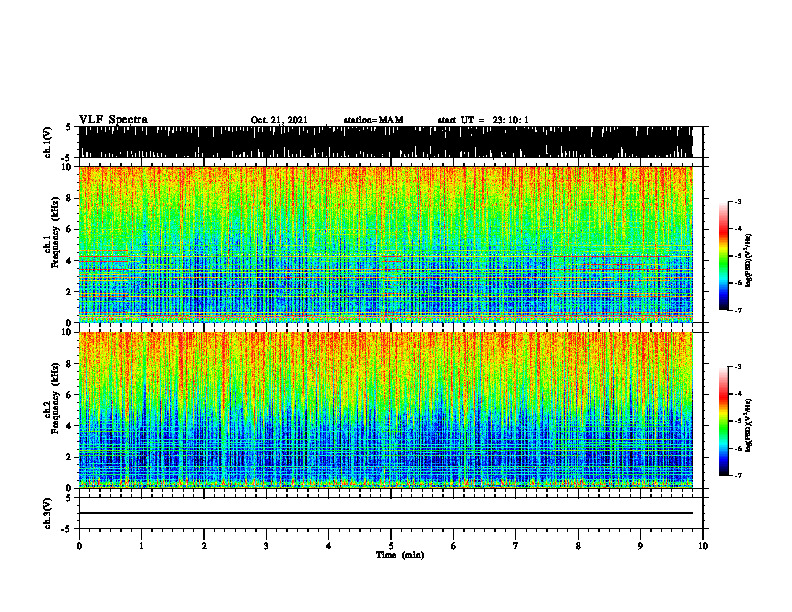
Task: Click the "6" tick on ch.1 frequency axis
Action: point(70,229)
